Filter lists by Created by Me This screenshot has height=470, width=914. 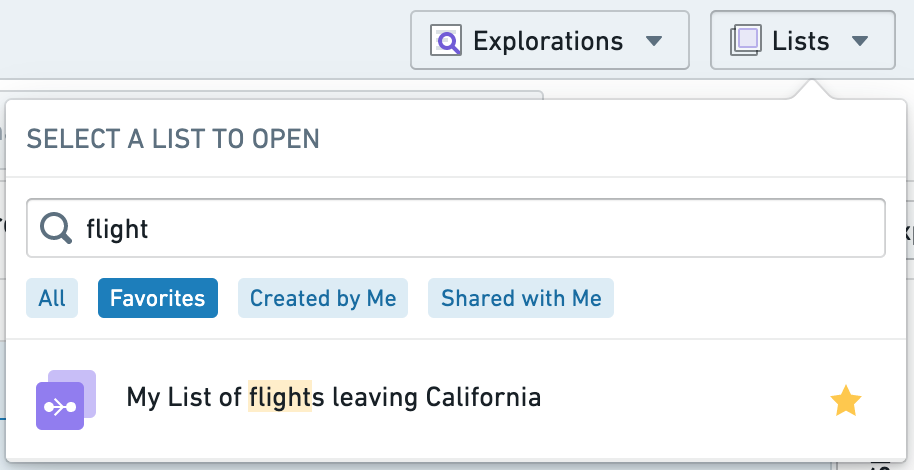point(323,298)
